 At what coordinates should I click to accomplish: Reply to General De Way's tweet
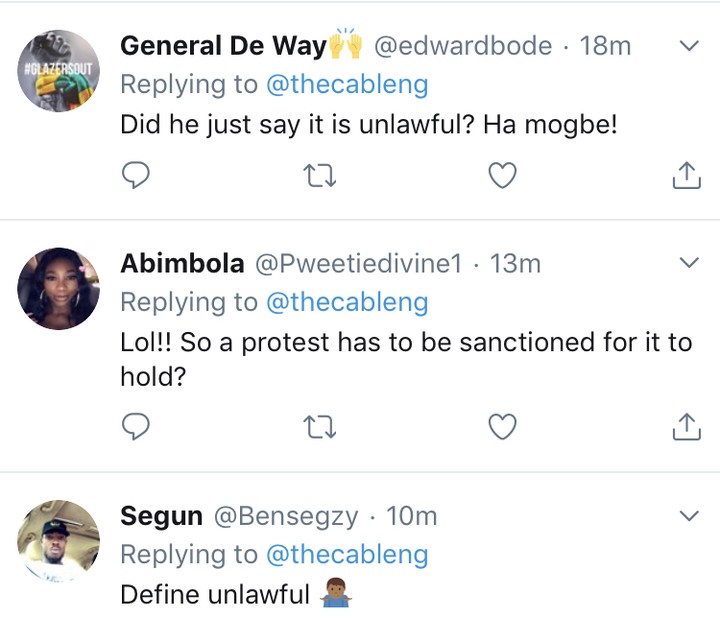(135, 177)
